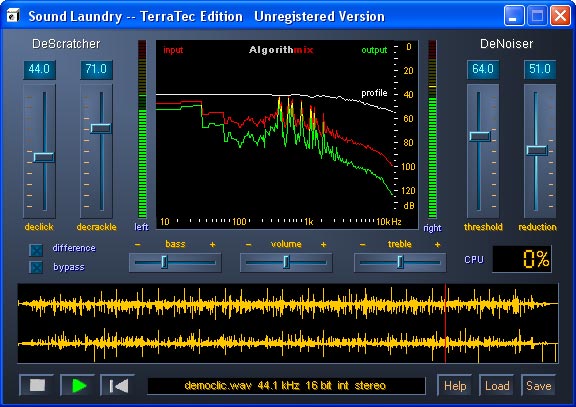Click the 'declick' label under the slider
The height and width of the screenshot is (407, 576).
[x=39, y=227]
